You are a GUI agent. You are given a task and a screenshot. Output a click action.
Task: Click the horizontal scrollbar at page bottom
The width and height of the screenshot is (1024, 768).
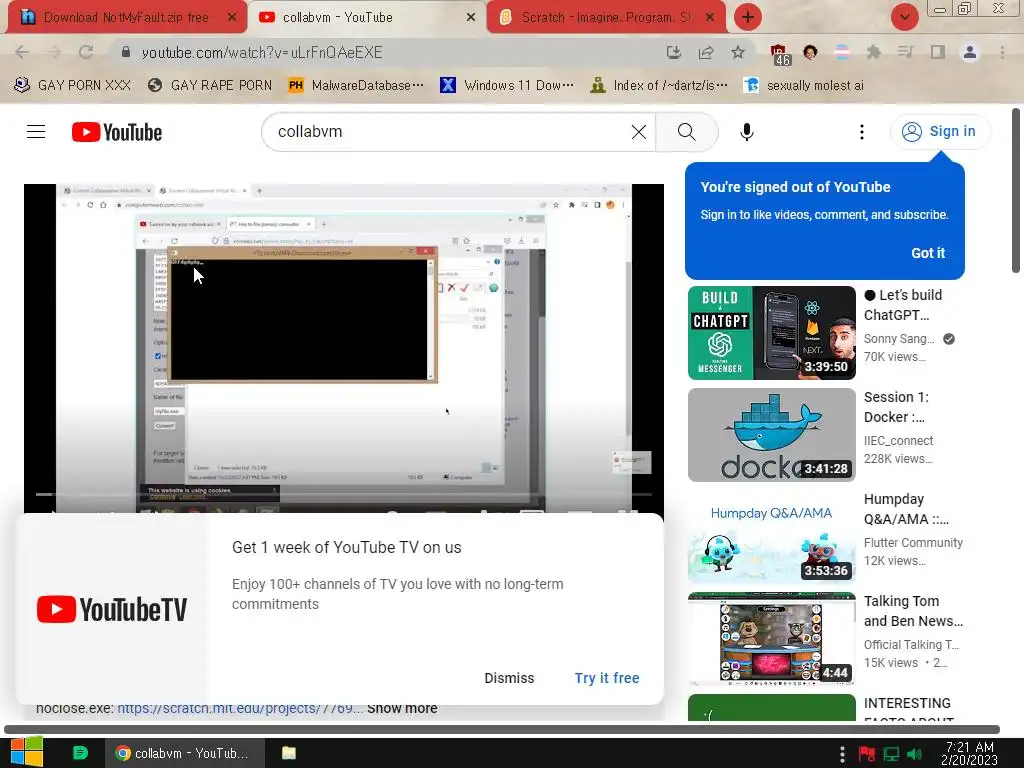pyautogui.click(x=502, y=729)
